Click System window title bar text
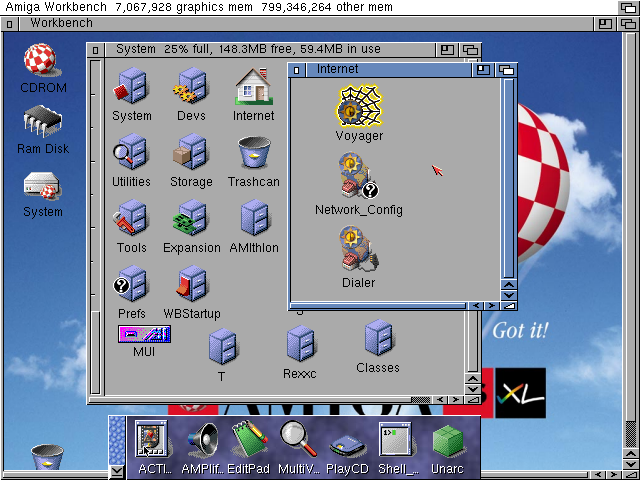 coord(248,49)
